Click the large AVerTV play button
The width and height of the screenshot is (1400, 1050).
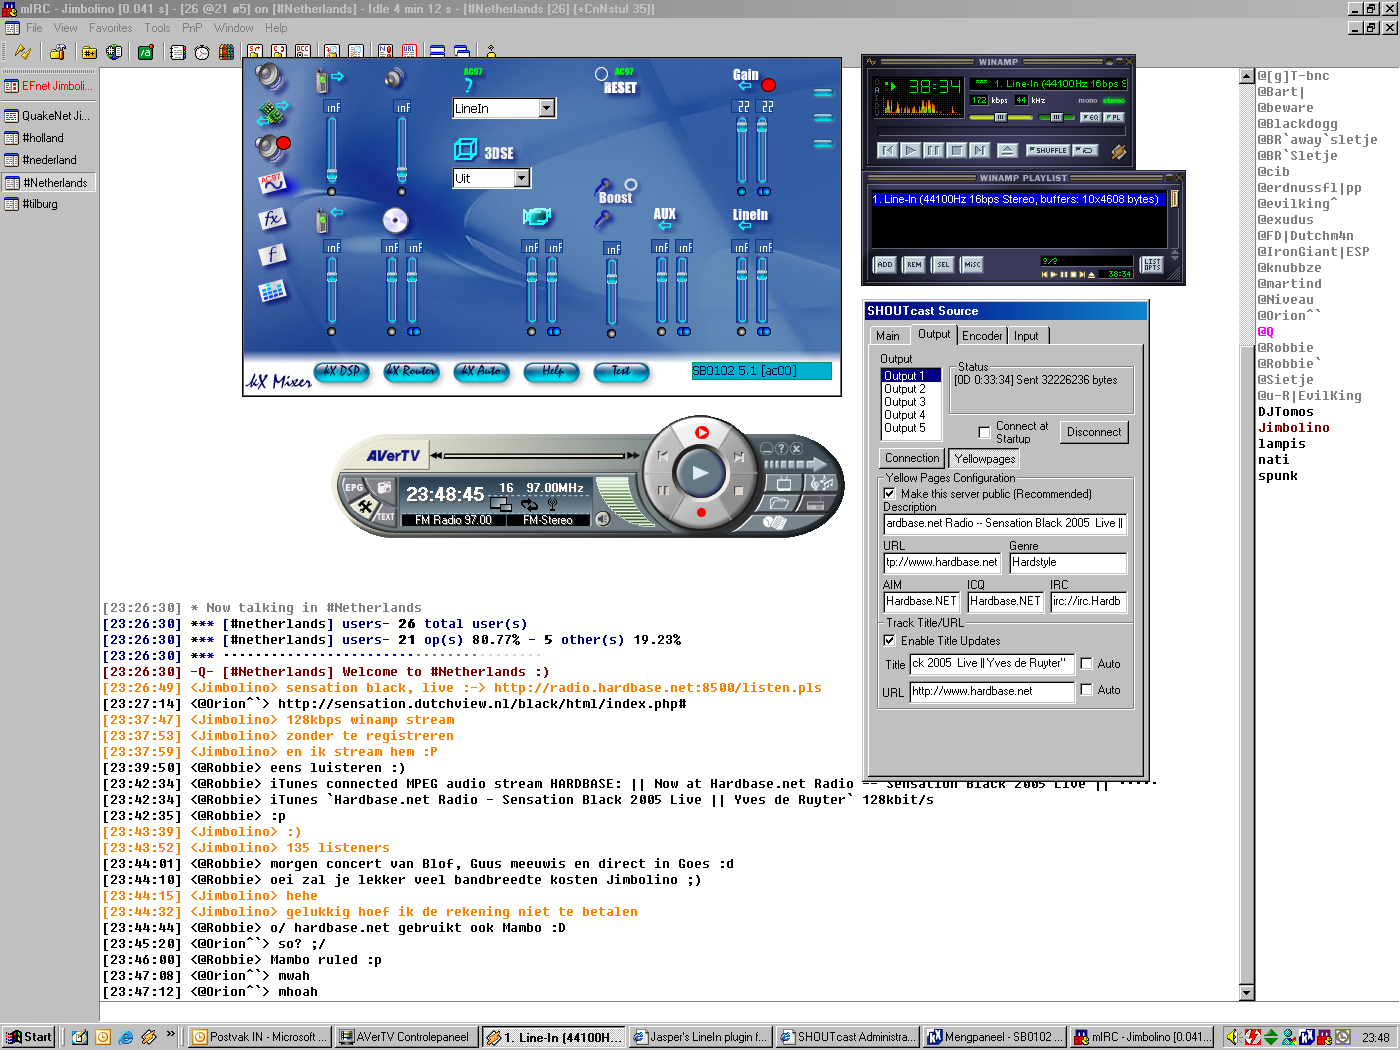coord(700,473)
